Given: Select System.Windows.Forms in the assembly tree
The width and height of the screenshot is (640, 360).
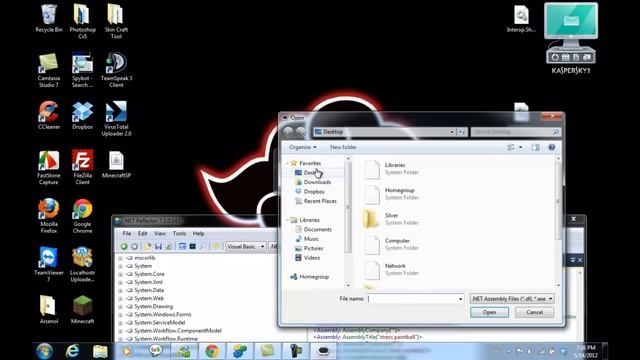Looking at the screenshot, I should tap(163, 314).
